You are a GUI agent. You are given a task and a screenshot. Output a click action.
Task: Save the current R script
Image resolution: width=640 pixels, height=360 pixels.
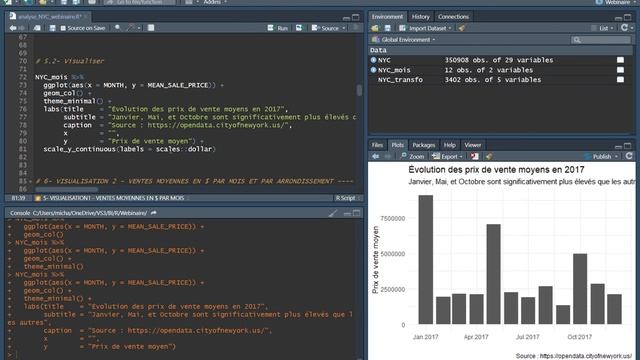point(53,28)
